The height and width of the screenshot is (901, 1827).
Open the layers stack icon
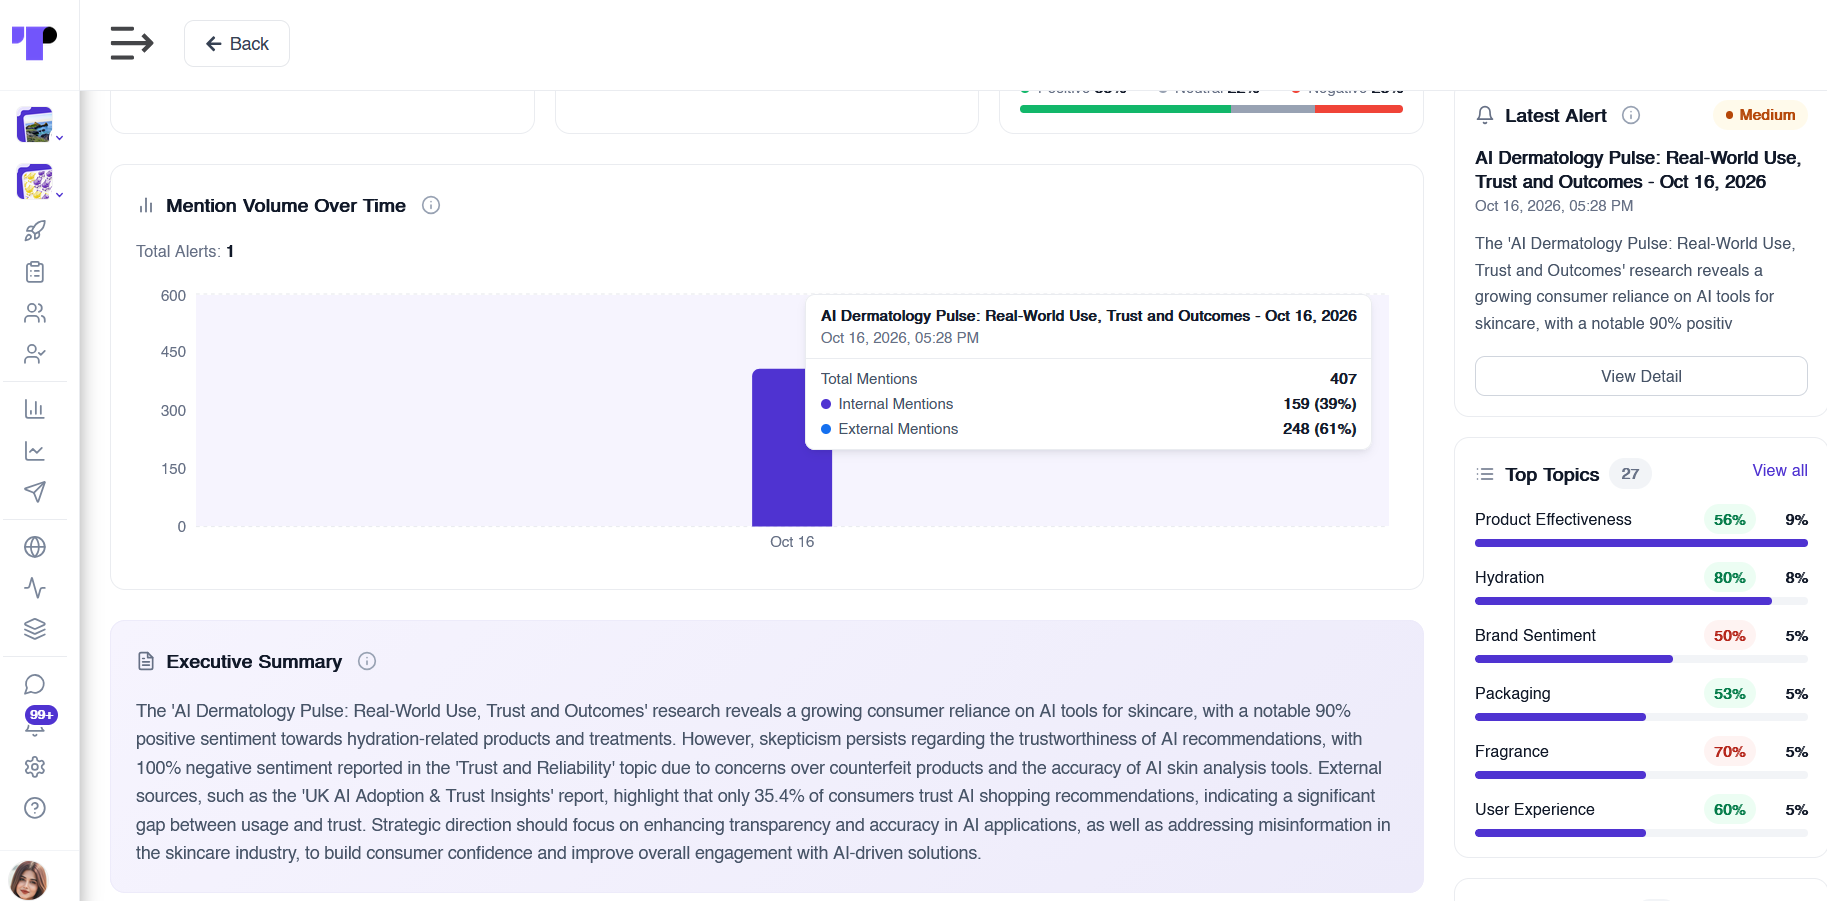point(35,629)
